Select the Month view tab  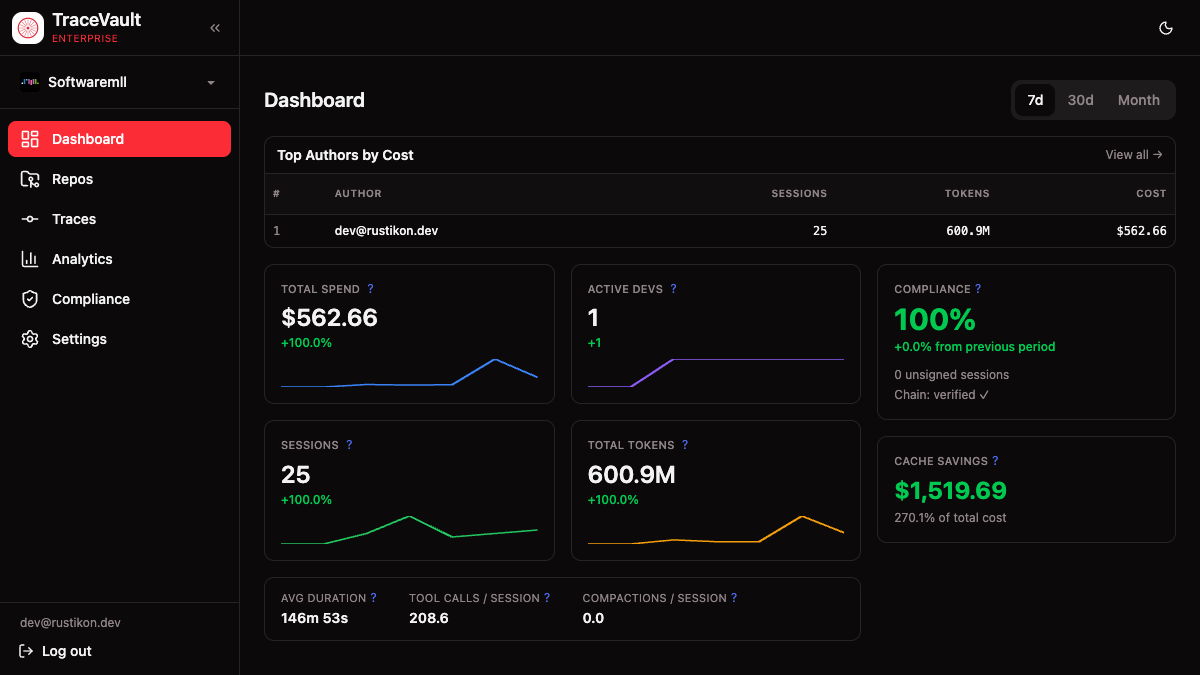pos(1139,99)
